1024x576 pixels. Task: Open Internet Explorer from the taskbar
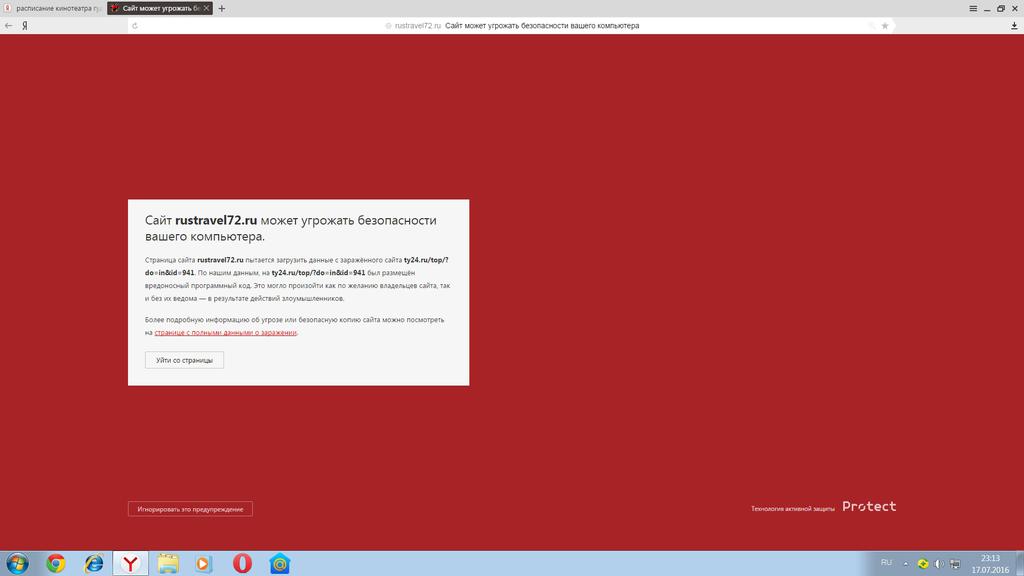coord(93,564)
